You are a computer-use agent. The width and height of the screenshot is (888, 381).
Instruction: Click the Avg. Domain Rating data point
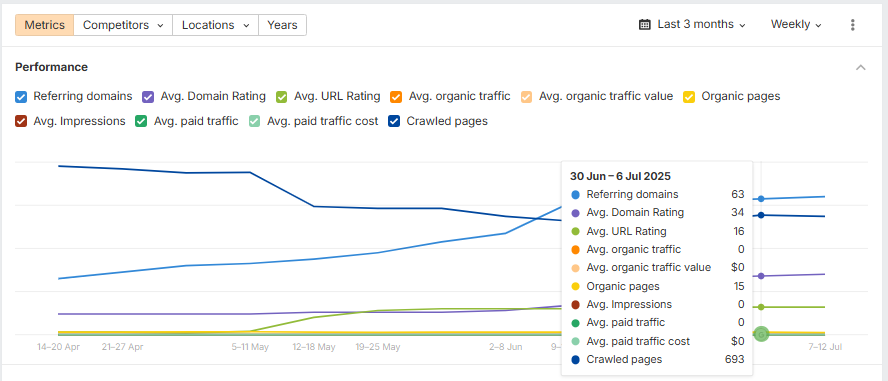[761, 276]
